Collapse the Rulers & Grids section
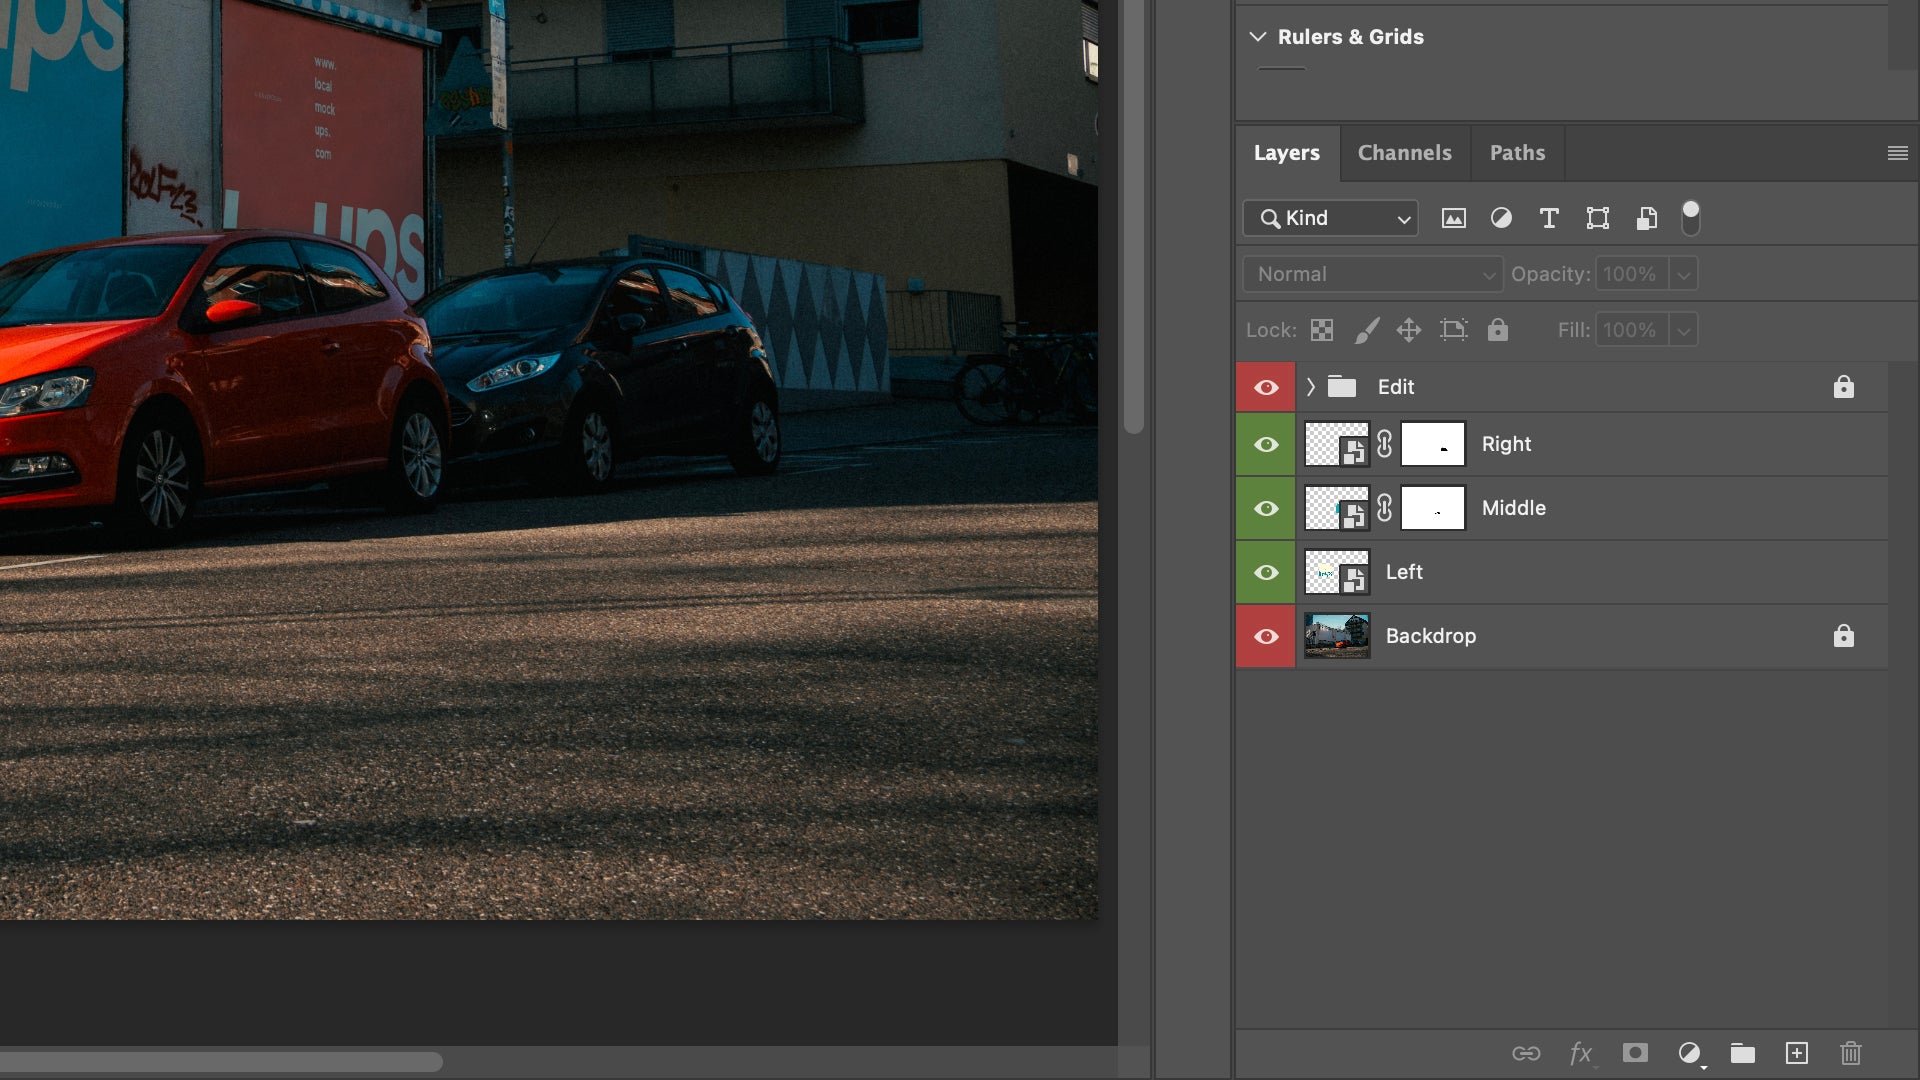 pos(1258,37)
